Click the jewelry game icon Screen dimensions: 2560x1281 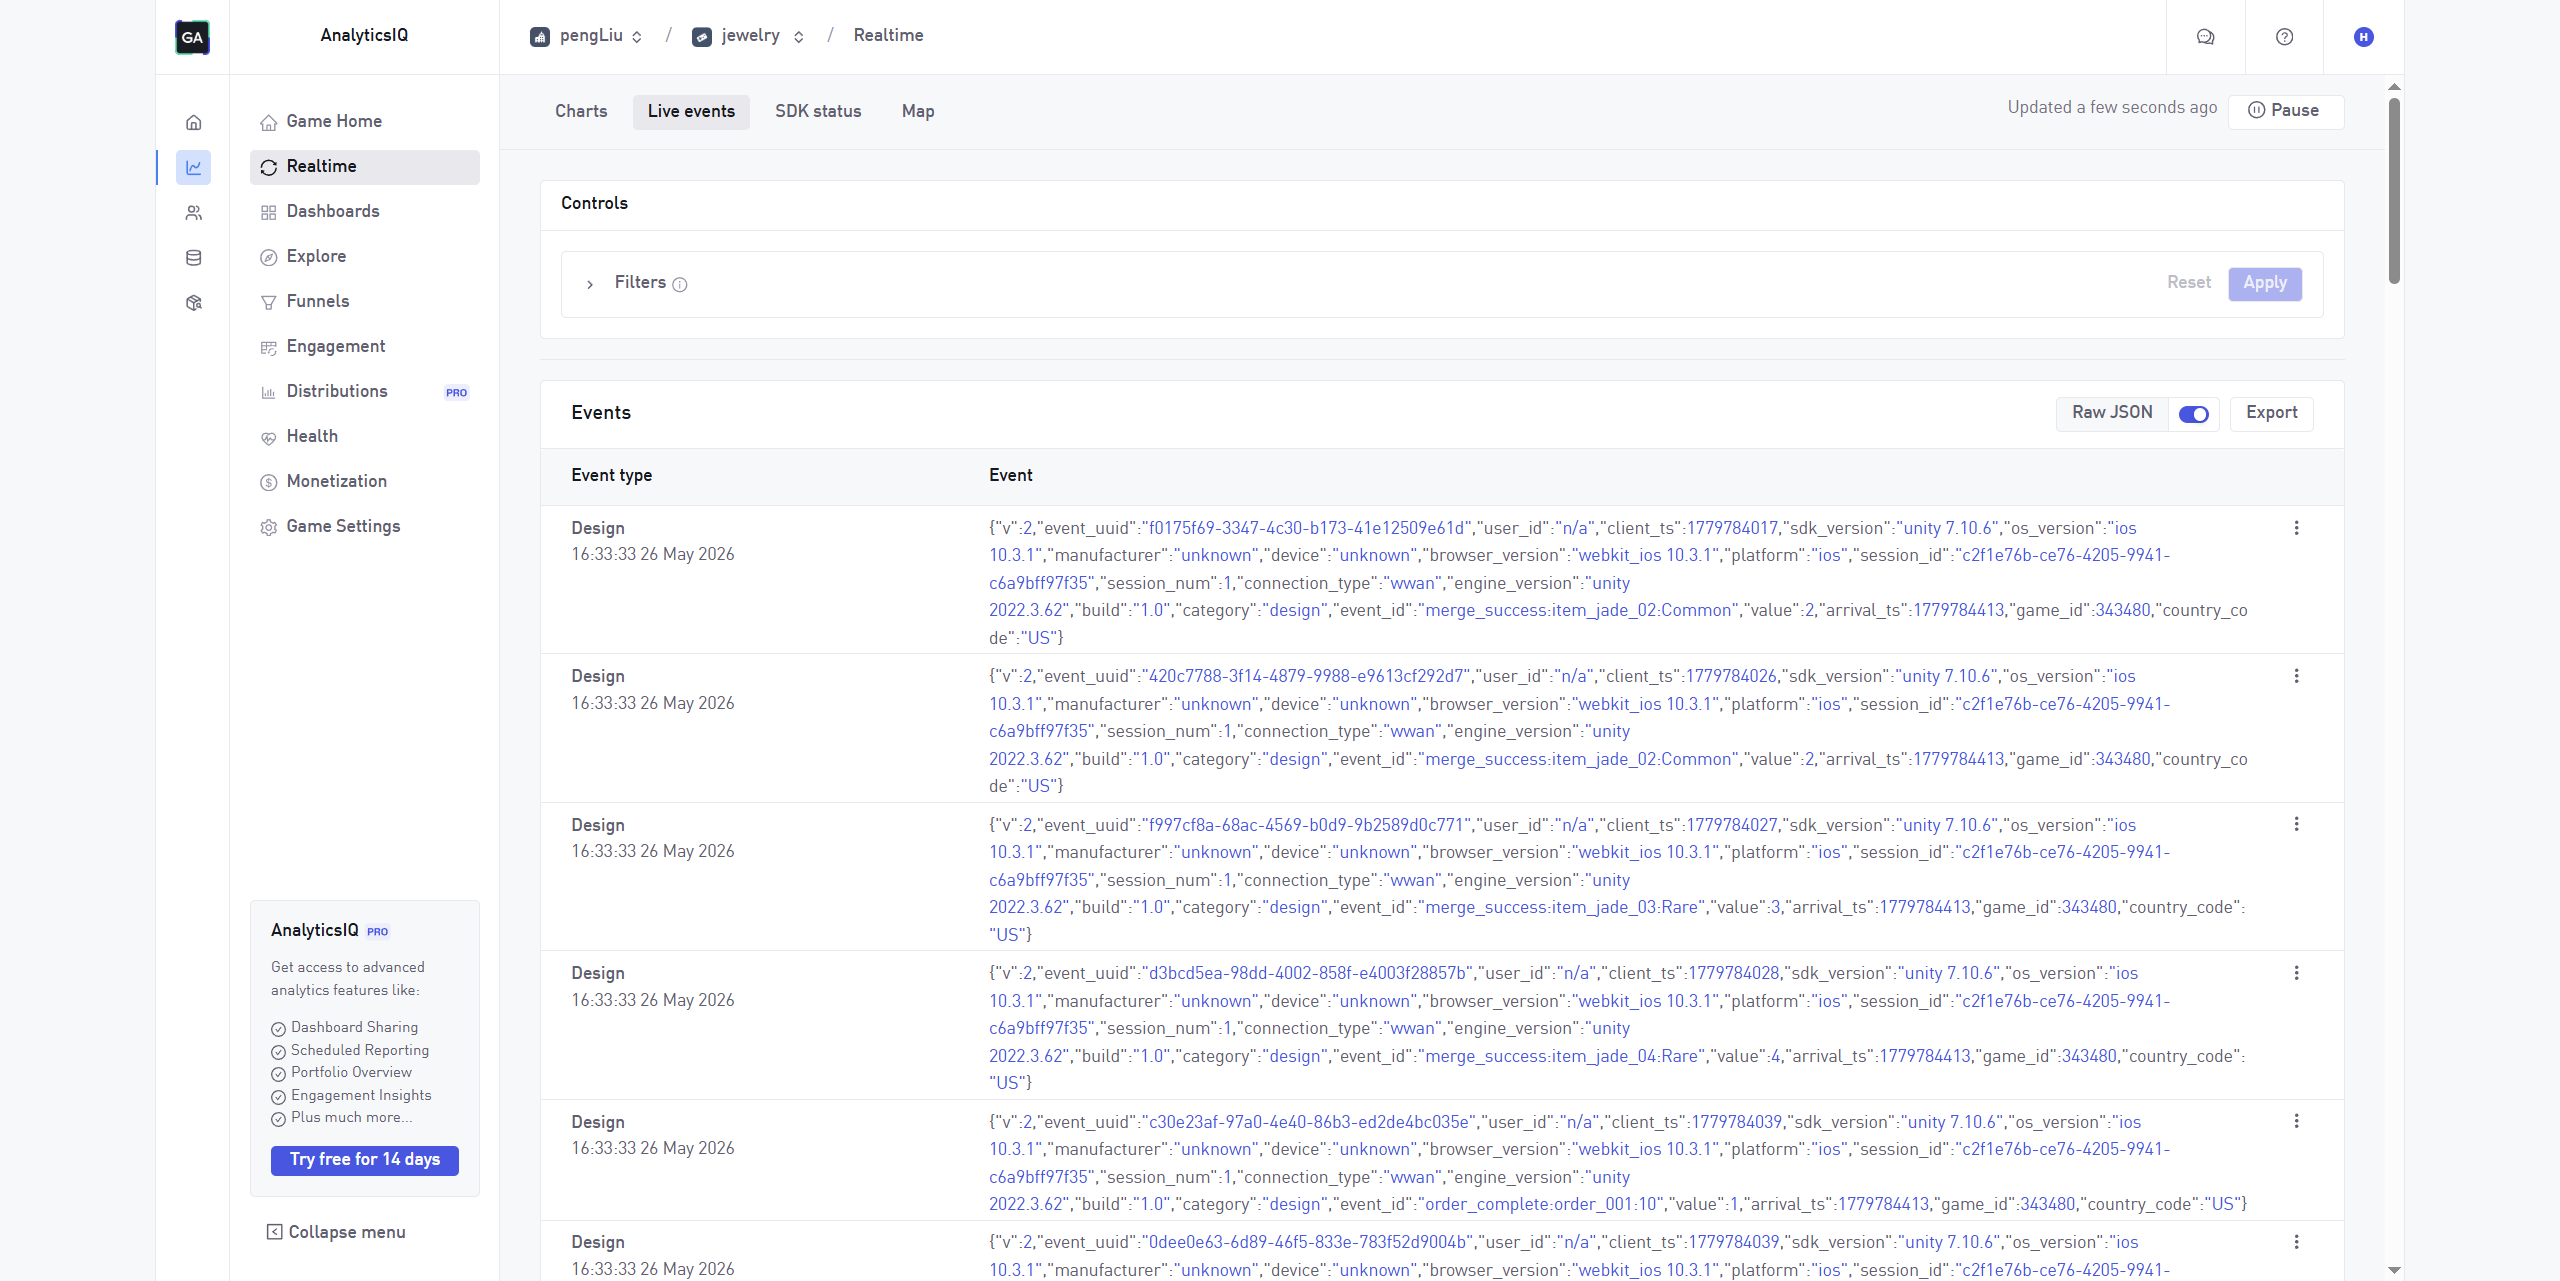click(702, 37)
